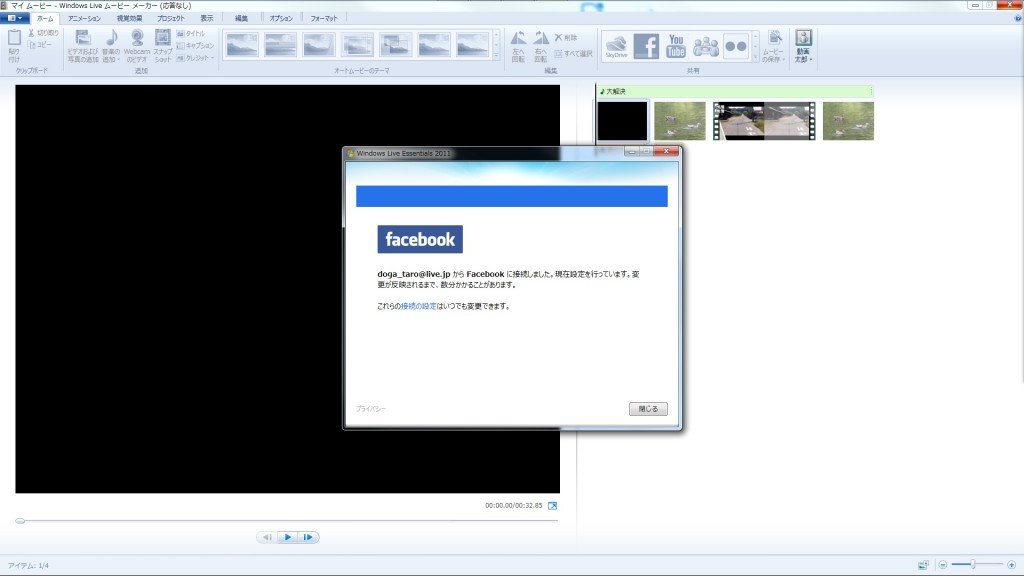This screenshot has height=576, width=1024.
Task: Click the YouTube share icon
Action: (676, 46)
